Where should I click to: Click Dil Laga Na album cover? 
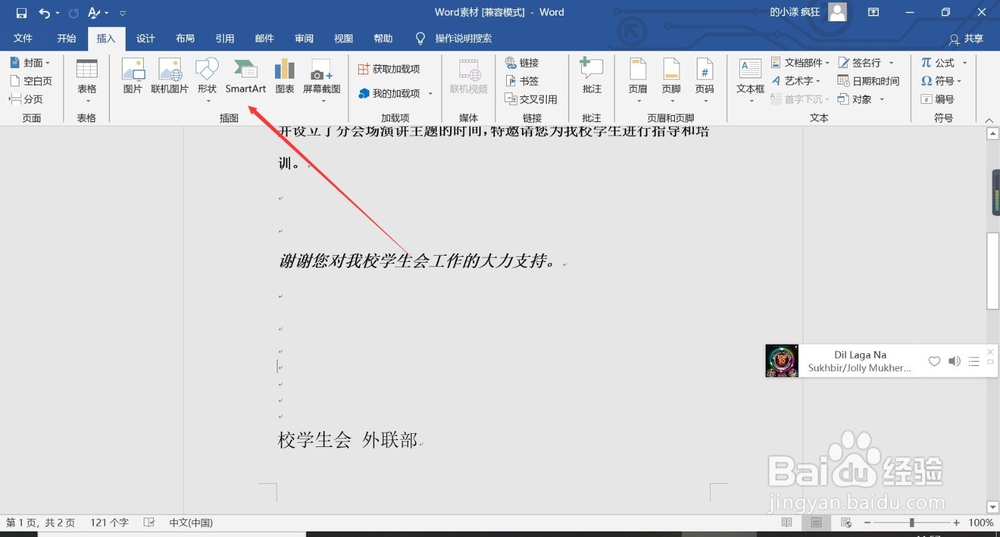click(x=782, y=361)
